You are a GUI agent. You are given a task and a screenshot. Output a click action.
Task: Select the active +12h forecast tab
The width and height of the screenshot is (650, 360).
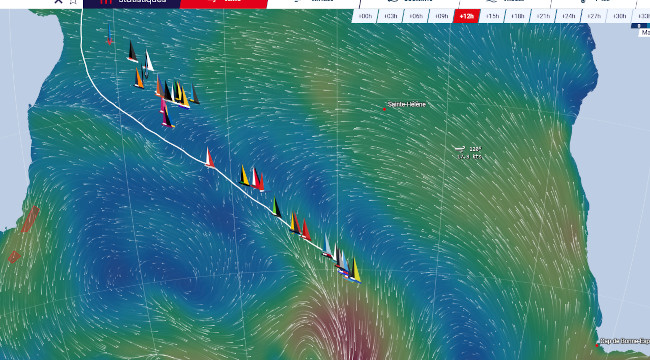point(467,16)
